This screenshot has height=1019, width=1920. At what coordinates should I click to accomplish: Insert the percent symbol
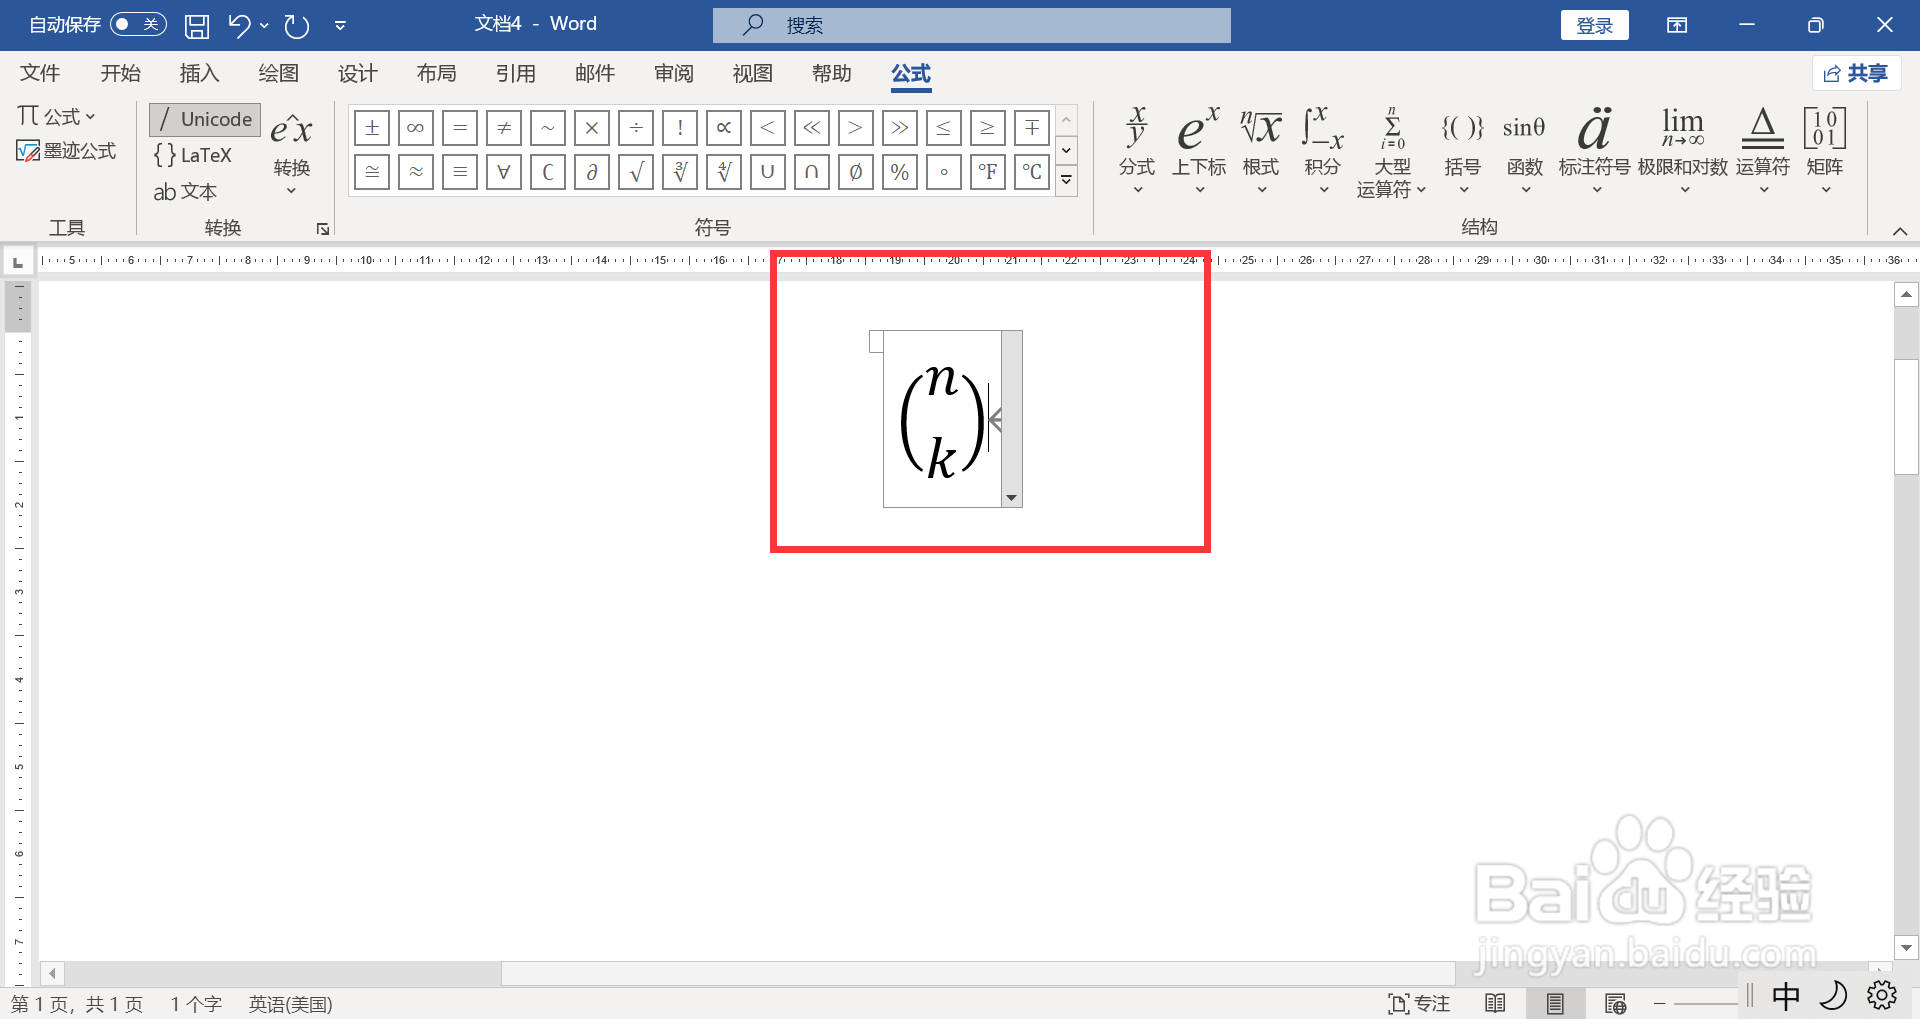900,172
